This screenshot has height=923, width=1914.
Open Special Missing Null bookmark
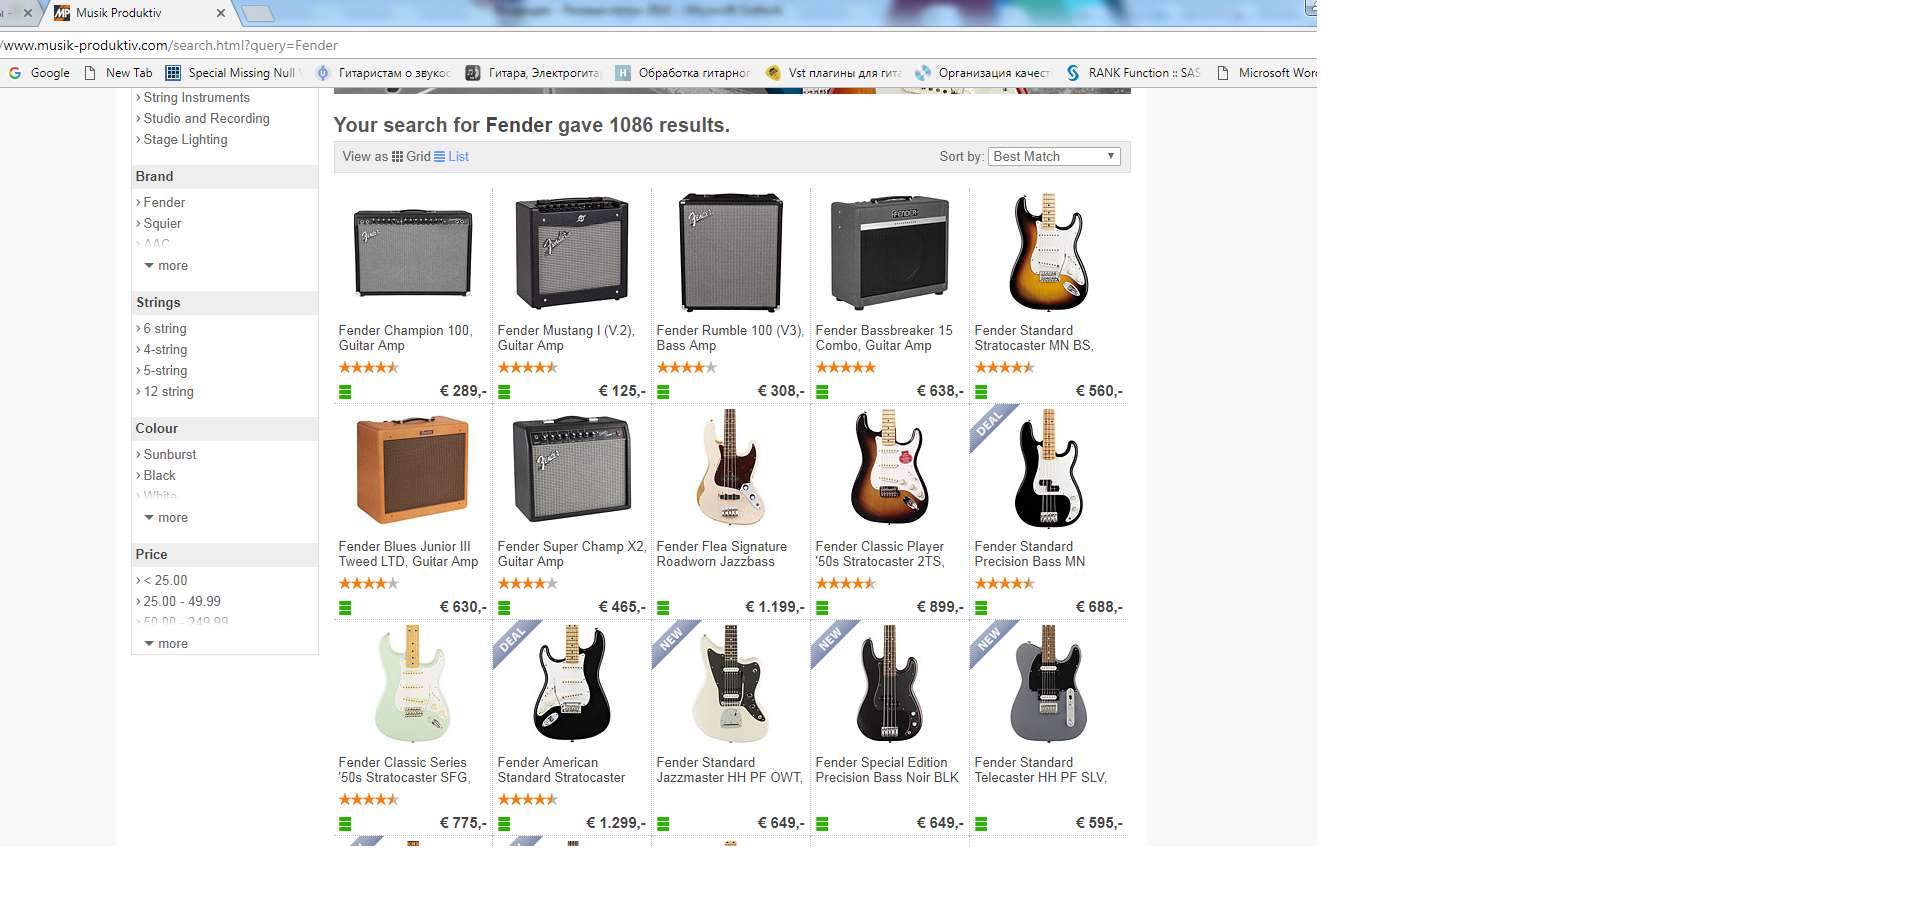232,73
